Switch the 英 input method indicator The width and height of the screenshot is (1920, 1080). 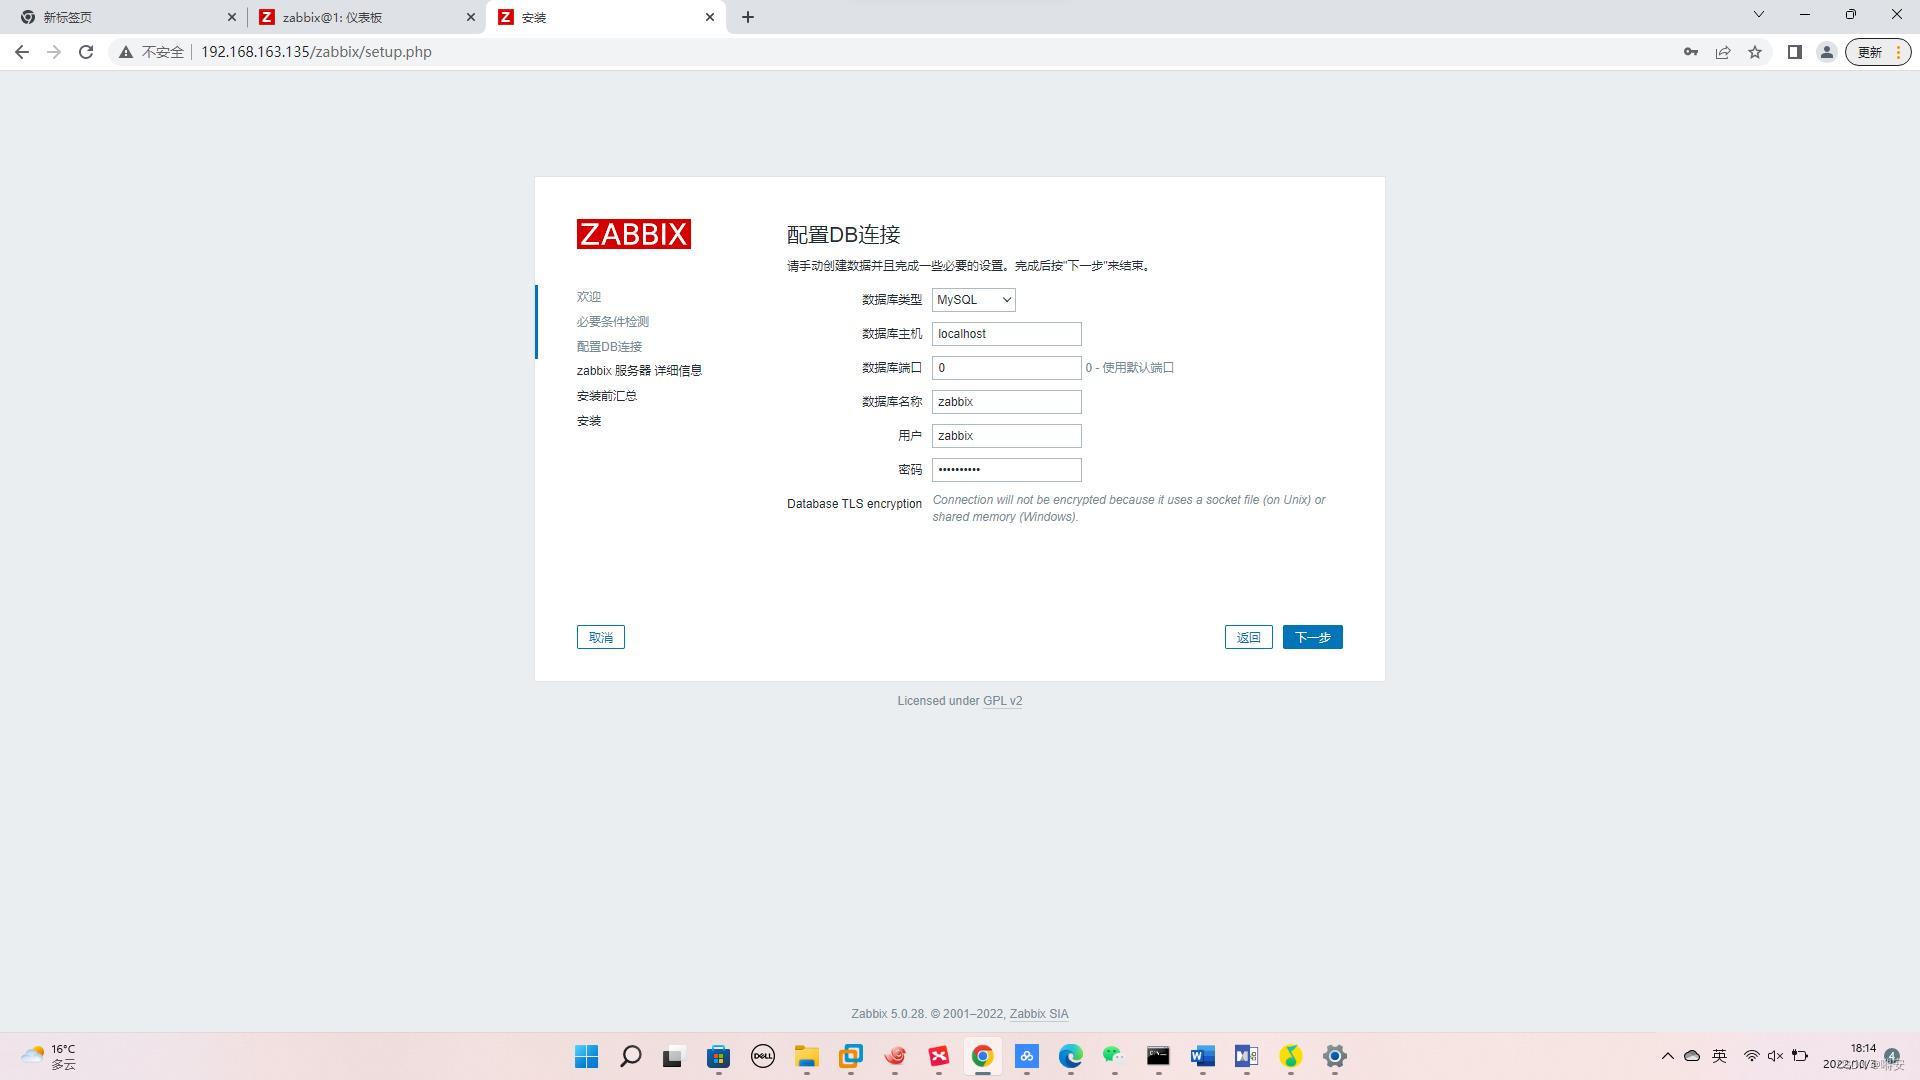click(1720, 1056)
